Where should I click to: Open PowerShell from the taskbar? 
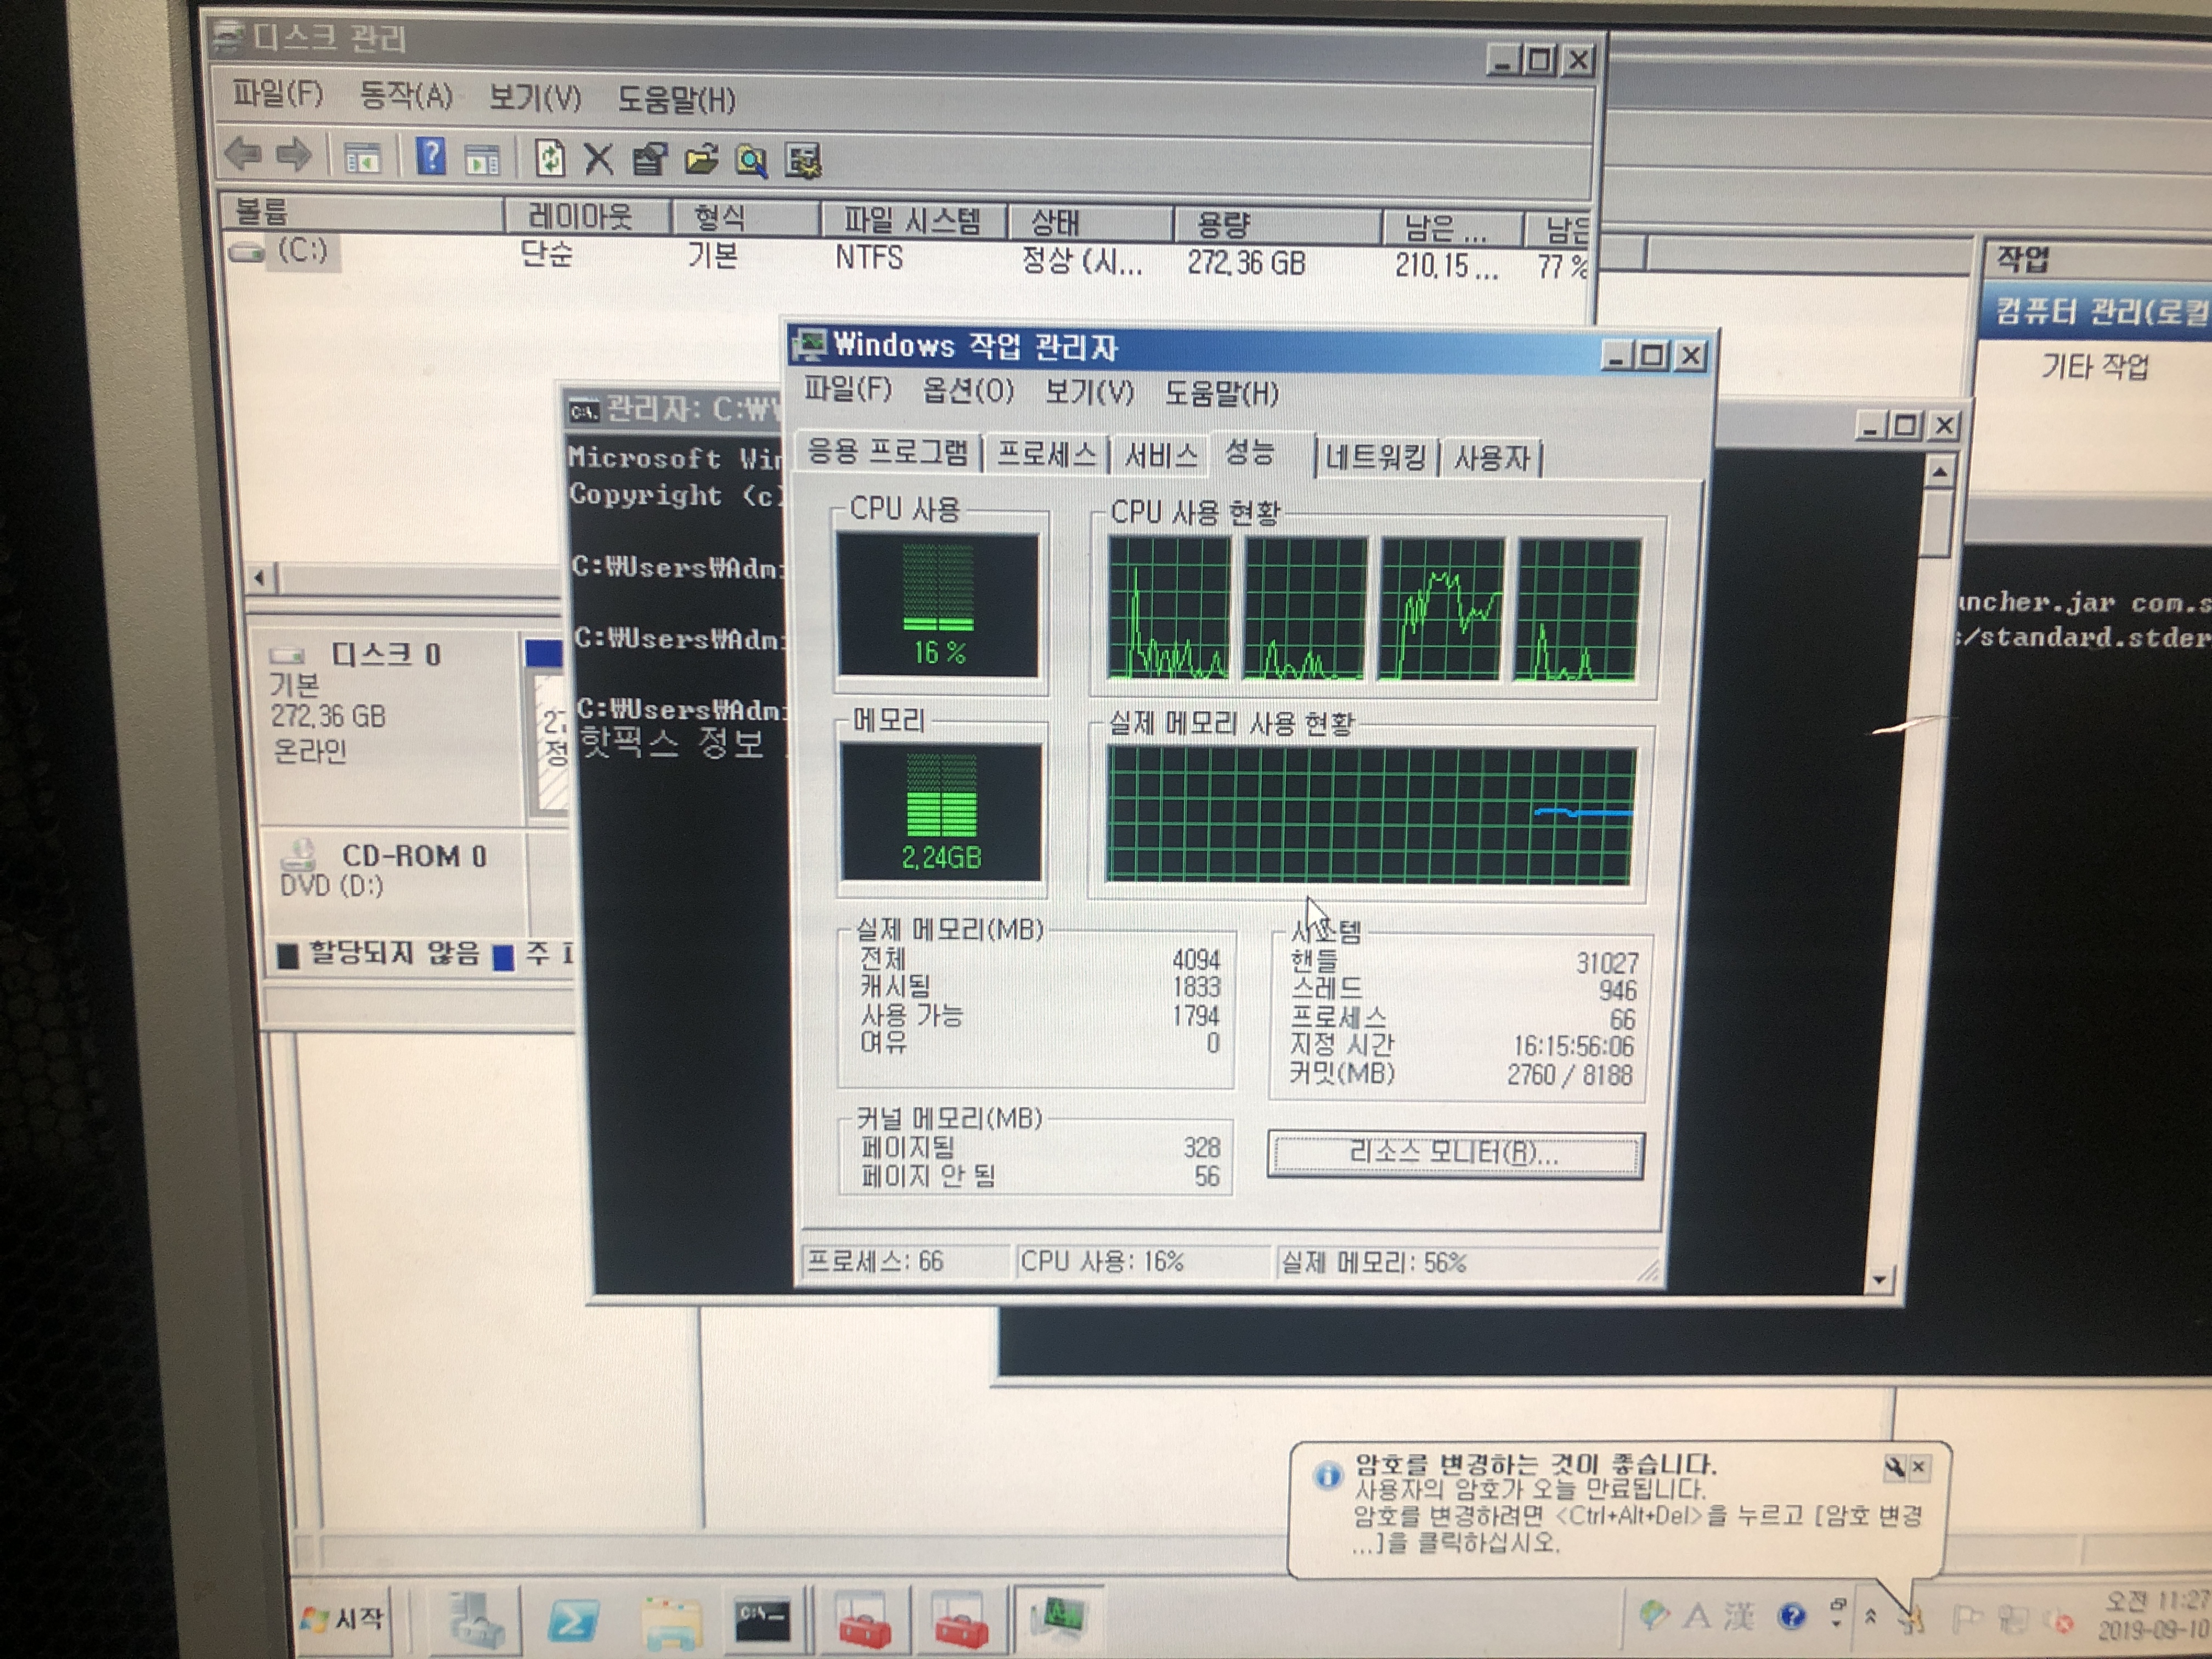click(x=573, y=1619)
